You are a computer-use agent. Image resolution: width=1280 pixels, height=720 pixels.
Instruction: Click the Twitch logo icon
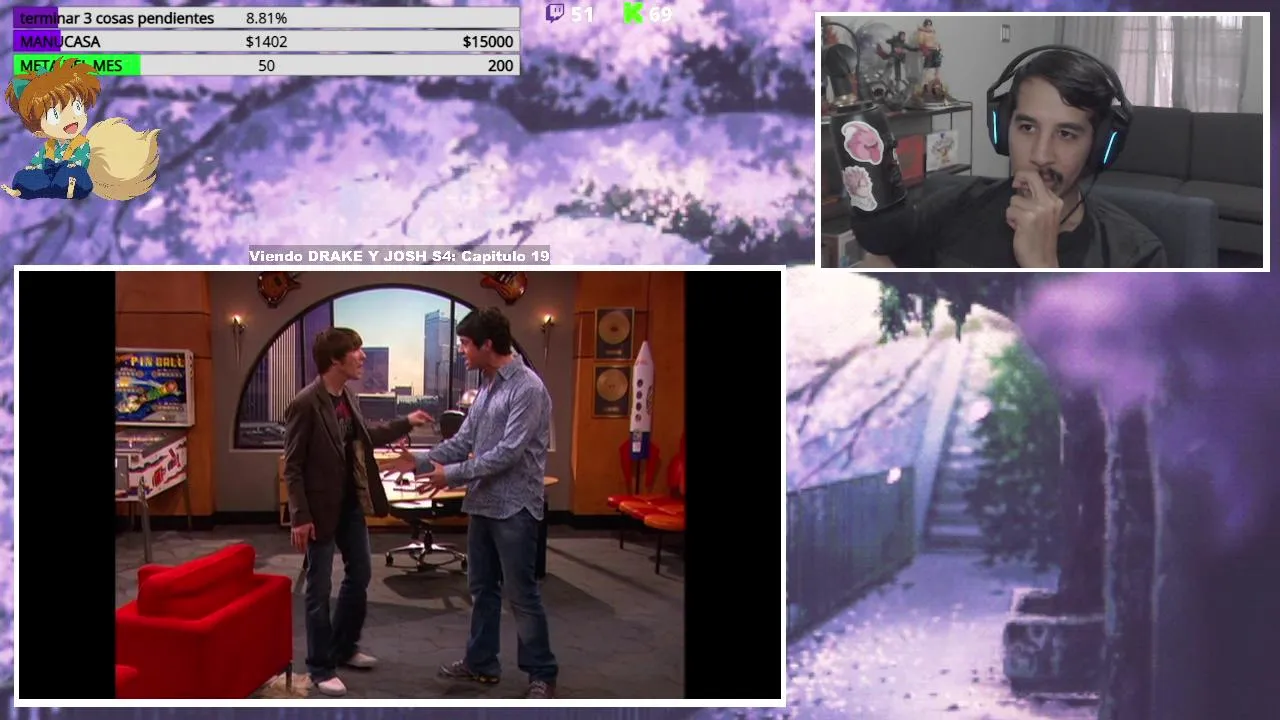(554, 13)
